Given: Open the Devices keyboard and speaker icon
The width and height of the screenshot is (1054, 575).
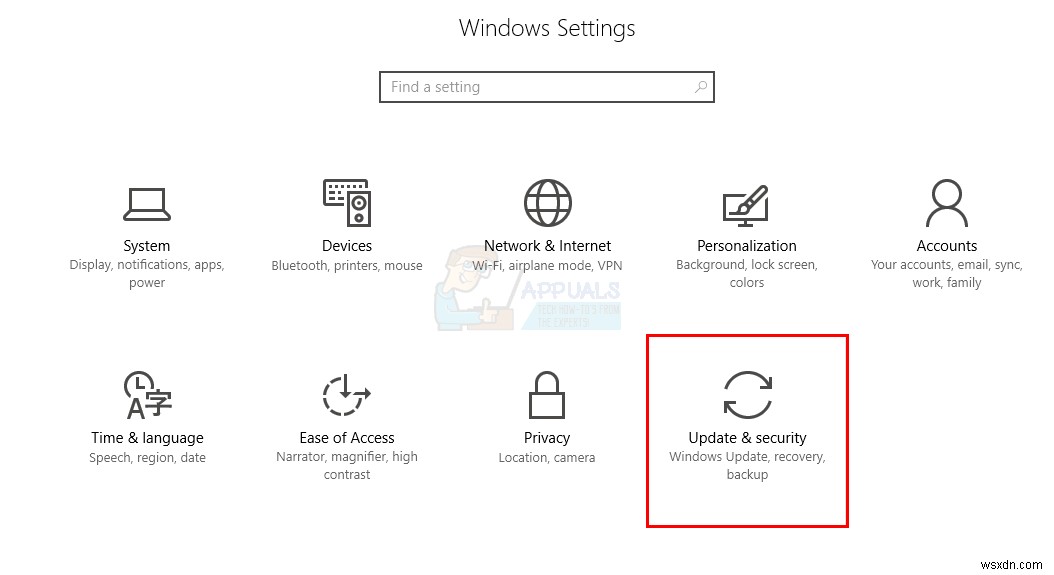Looking at the screenshot, I should point(347,202).
